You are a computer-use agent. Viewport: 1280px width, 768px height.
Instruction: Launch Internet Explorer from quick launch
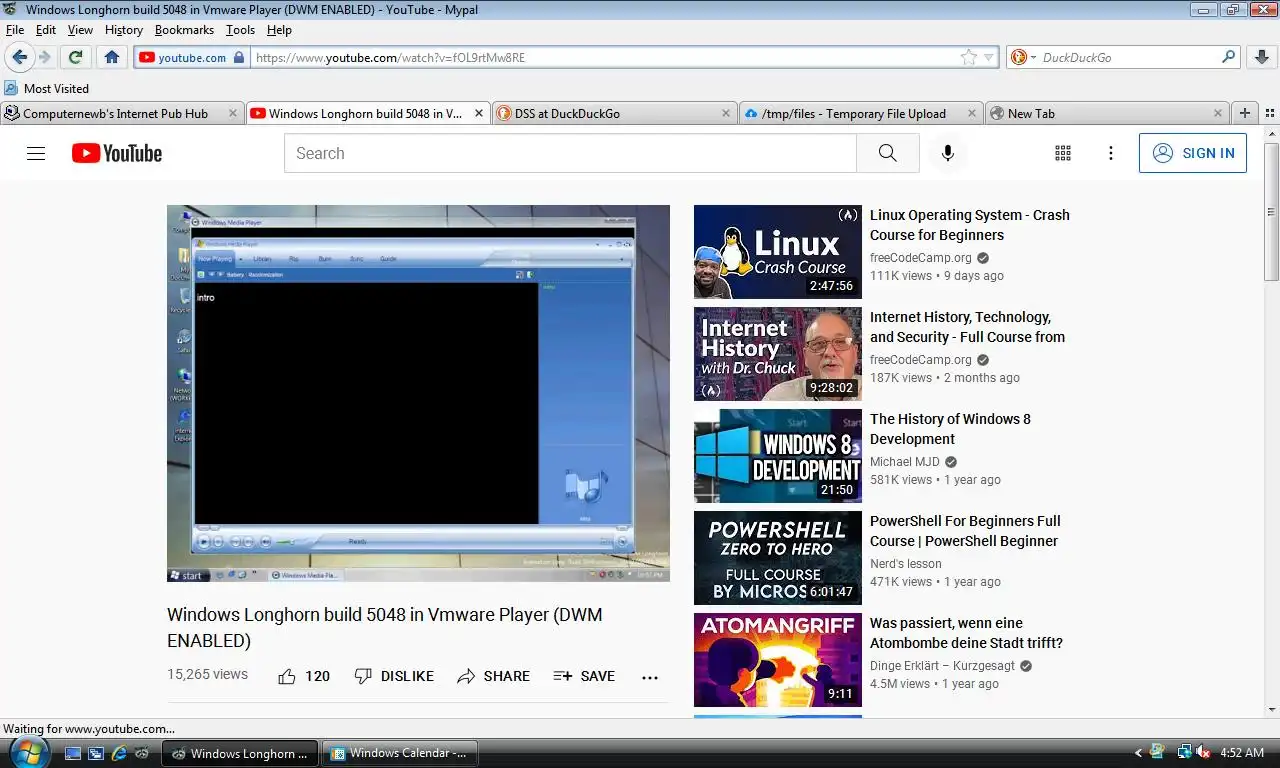click(119, 753)
